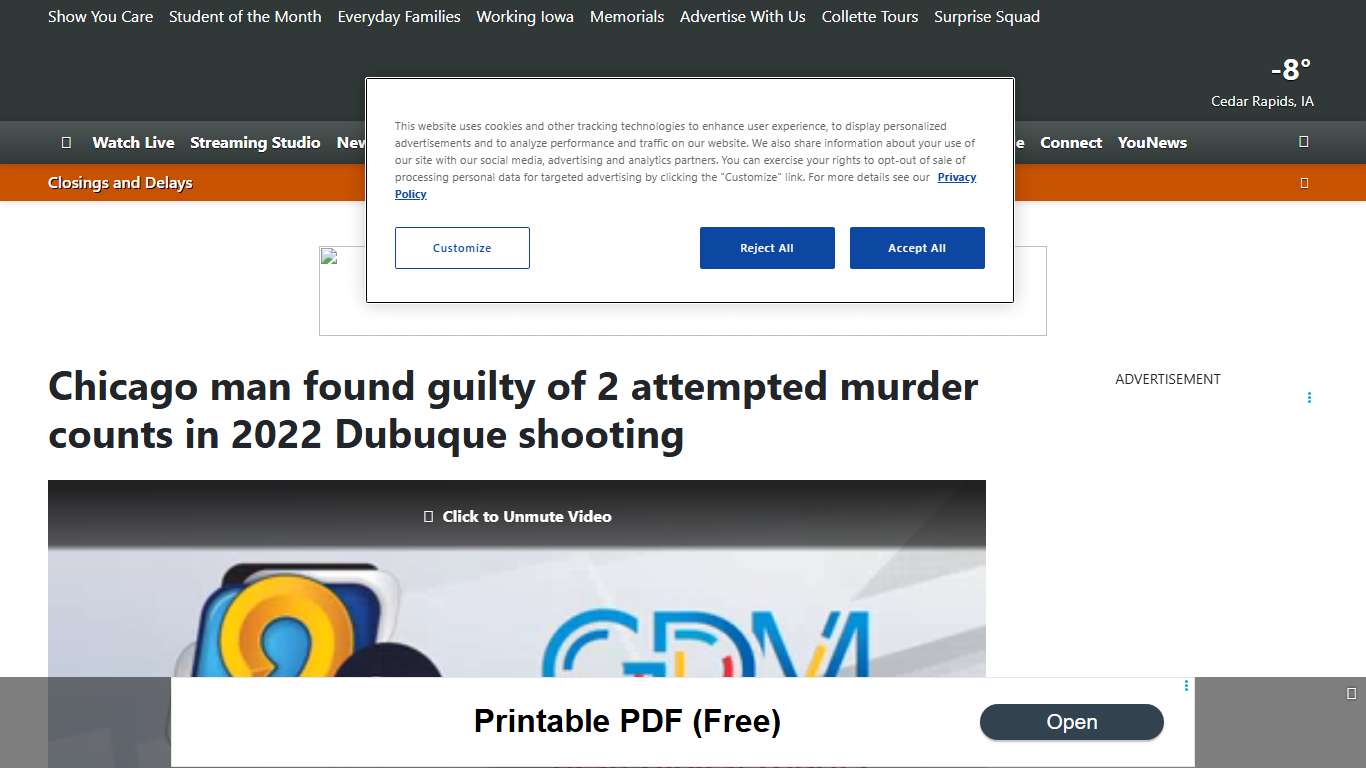Open the site navigation menu icon
Viewport: 1366px width, 768px height.
tap(67, 142)
